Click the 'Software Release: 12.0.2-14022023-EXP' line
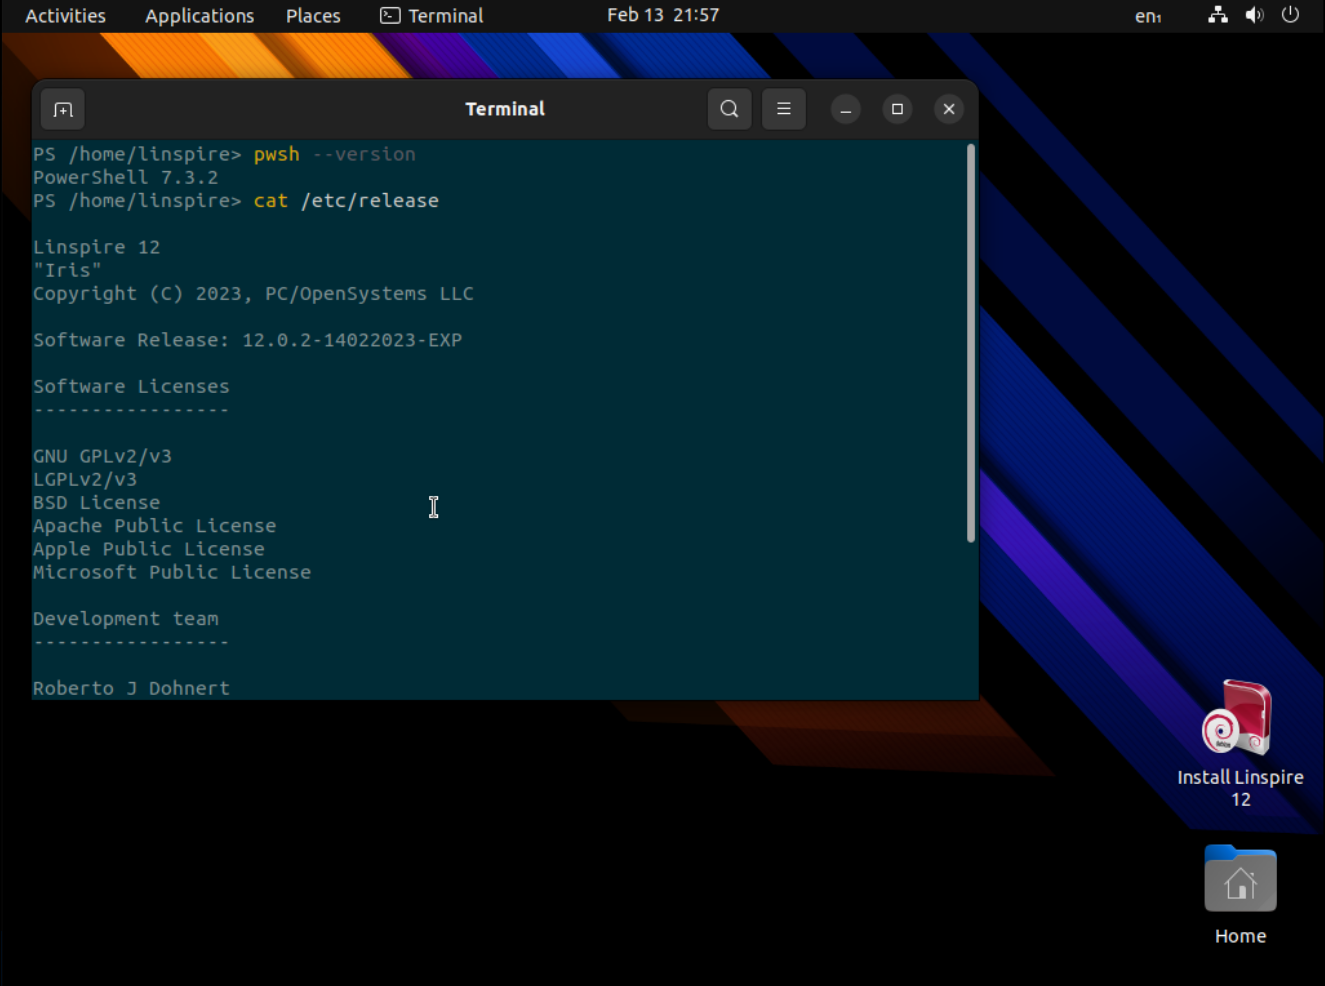Image resolution: width=1325 pixels, height=986 pixels. pos(248,340)
